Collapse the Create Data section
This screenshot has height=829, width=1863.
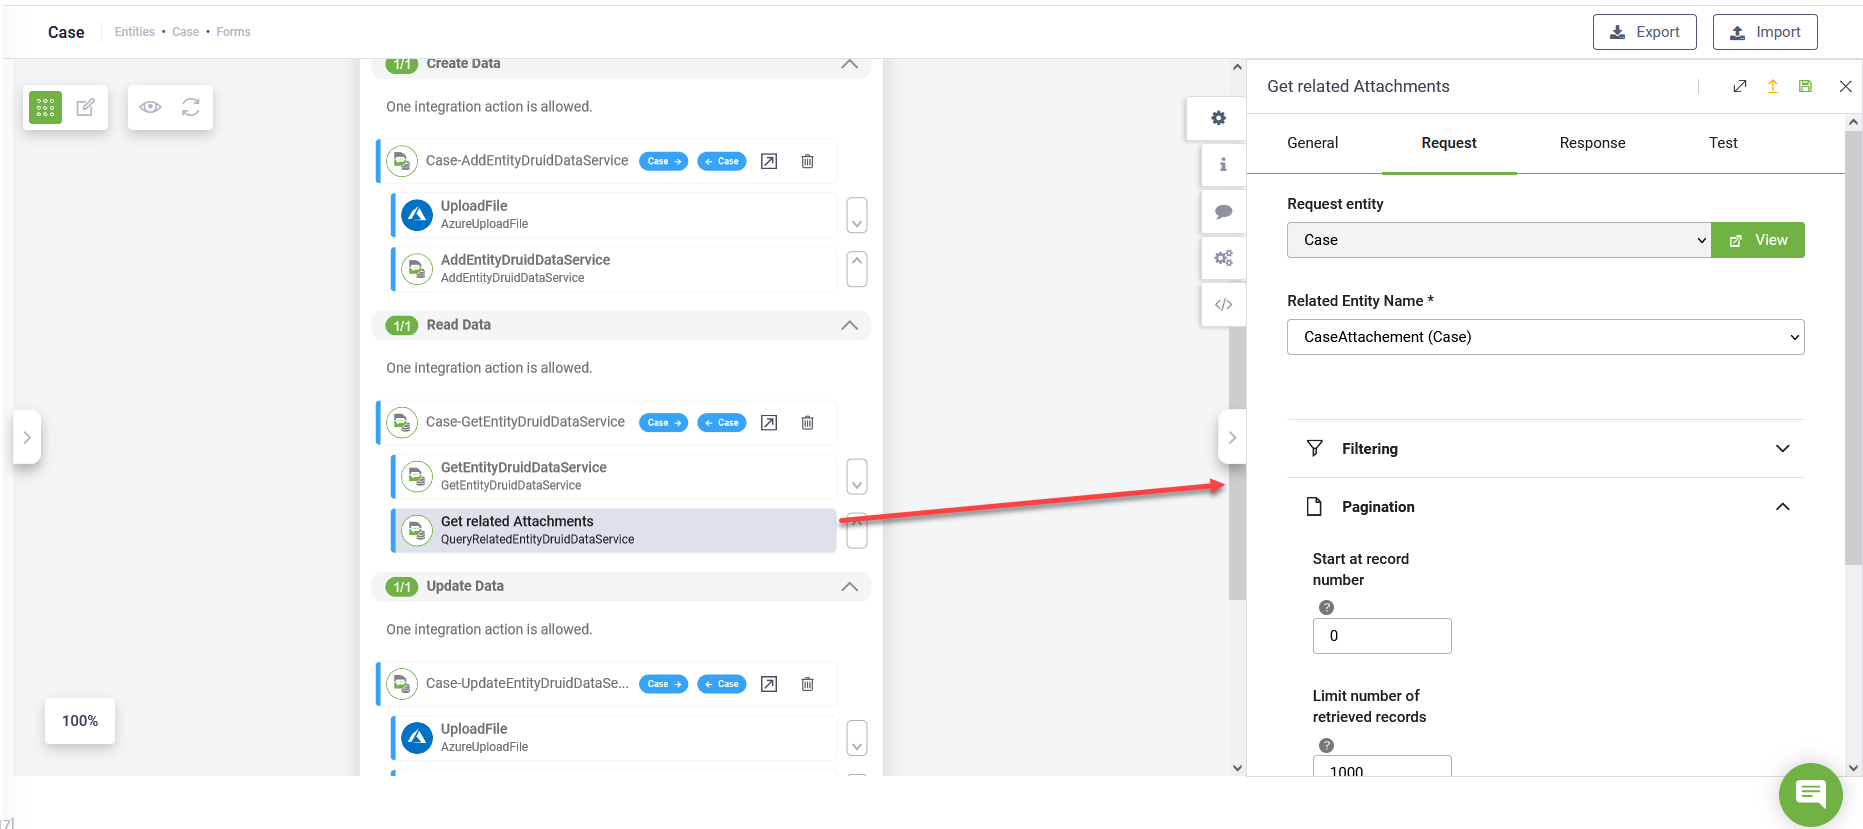click(849, 64)
